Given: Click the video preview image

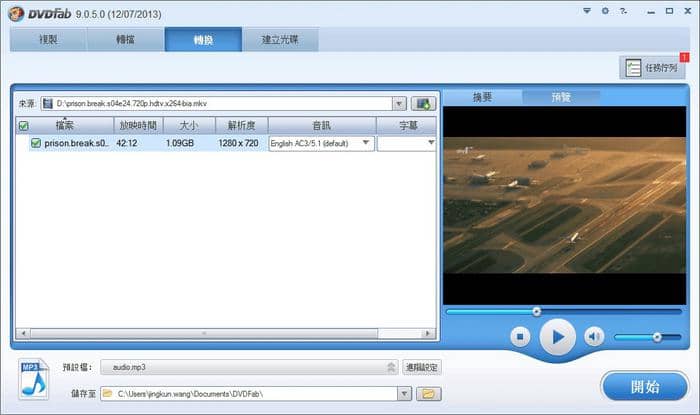Looking at the screenshot, I should [x=565, y=206].
